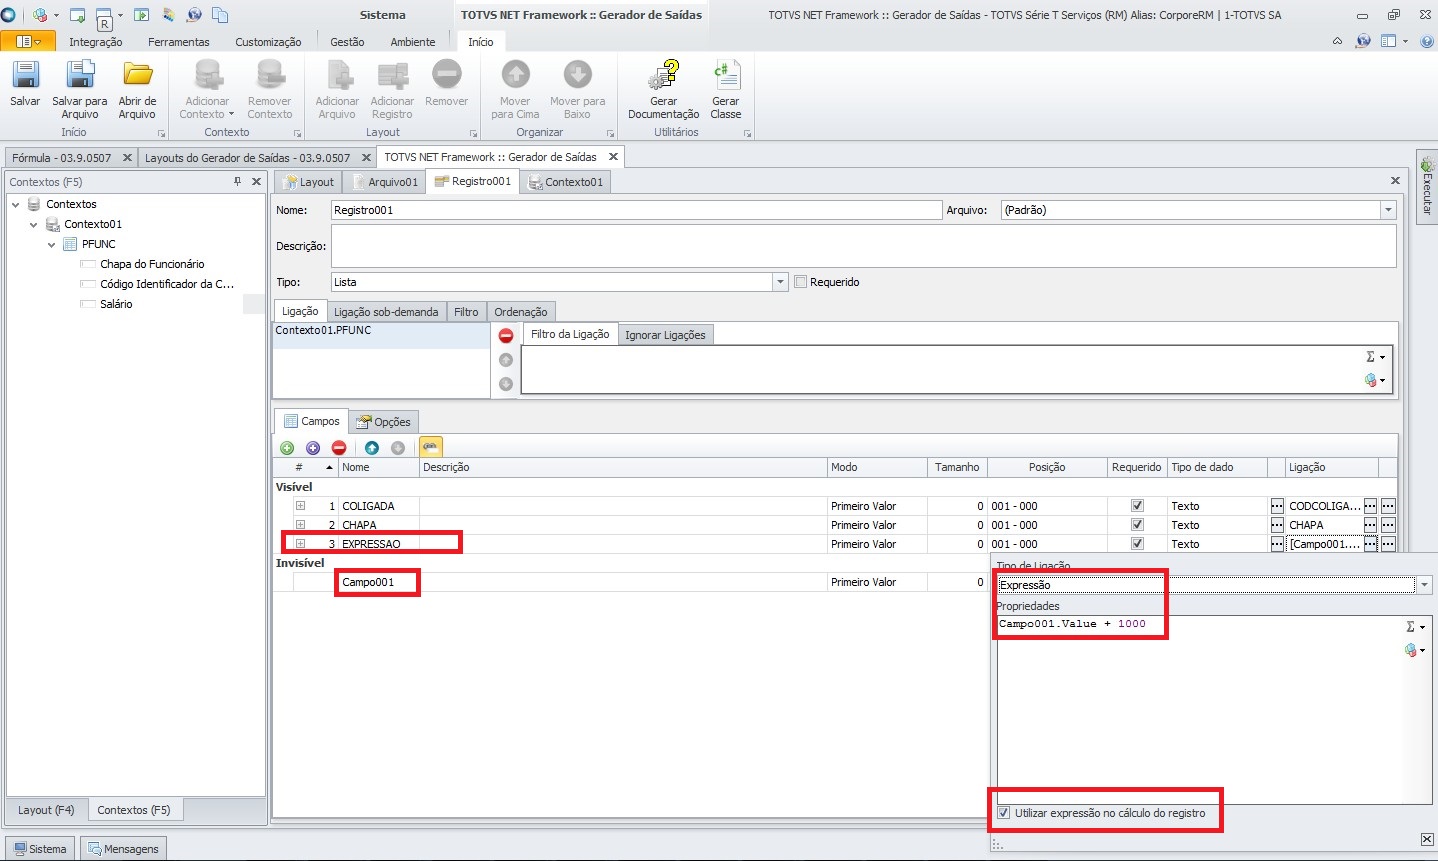
Task: Click the green play-window icon in quick access toolbar
Action: [x=141, y=15]
